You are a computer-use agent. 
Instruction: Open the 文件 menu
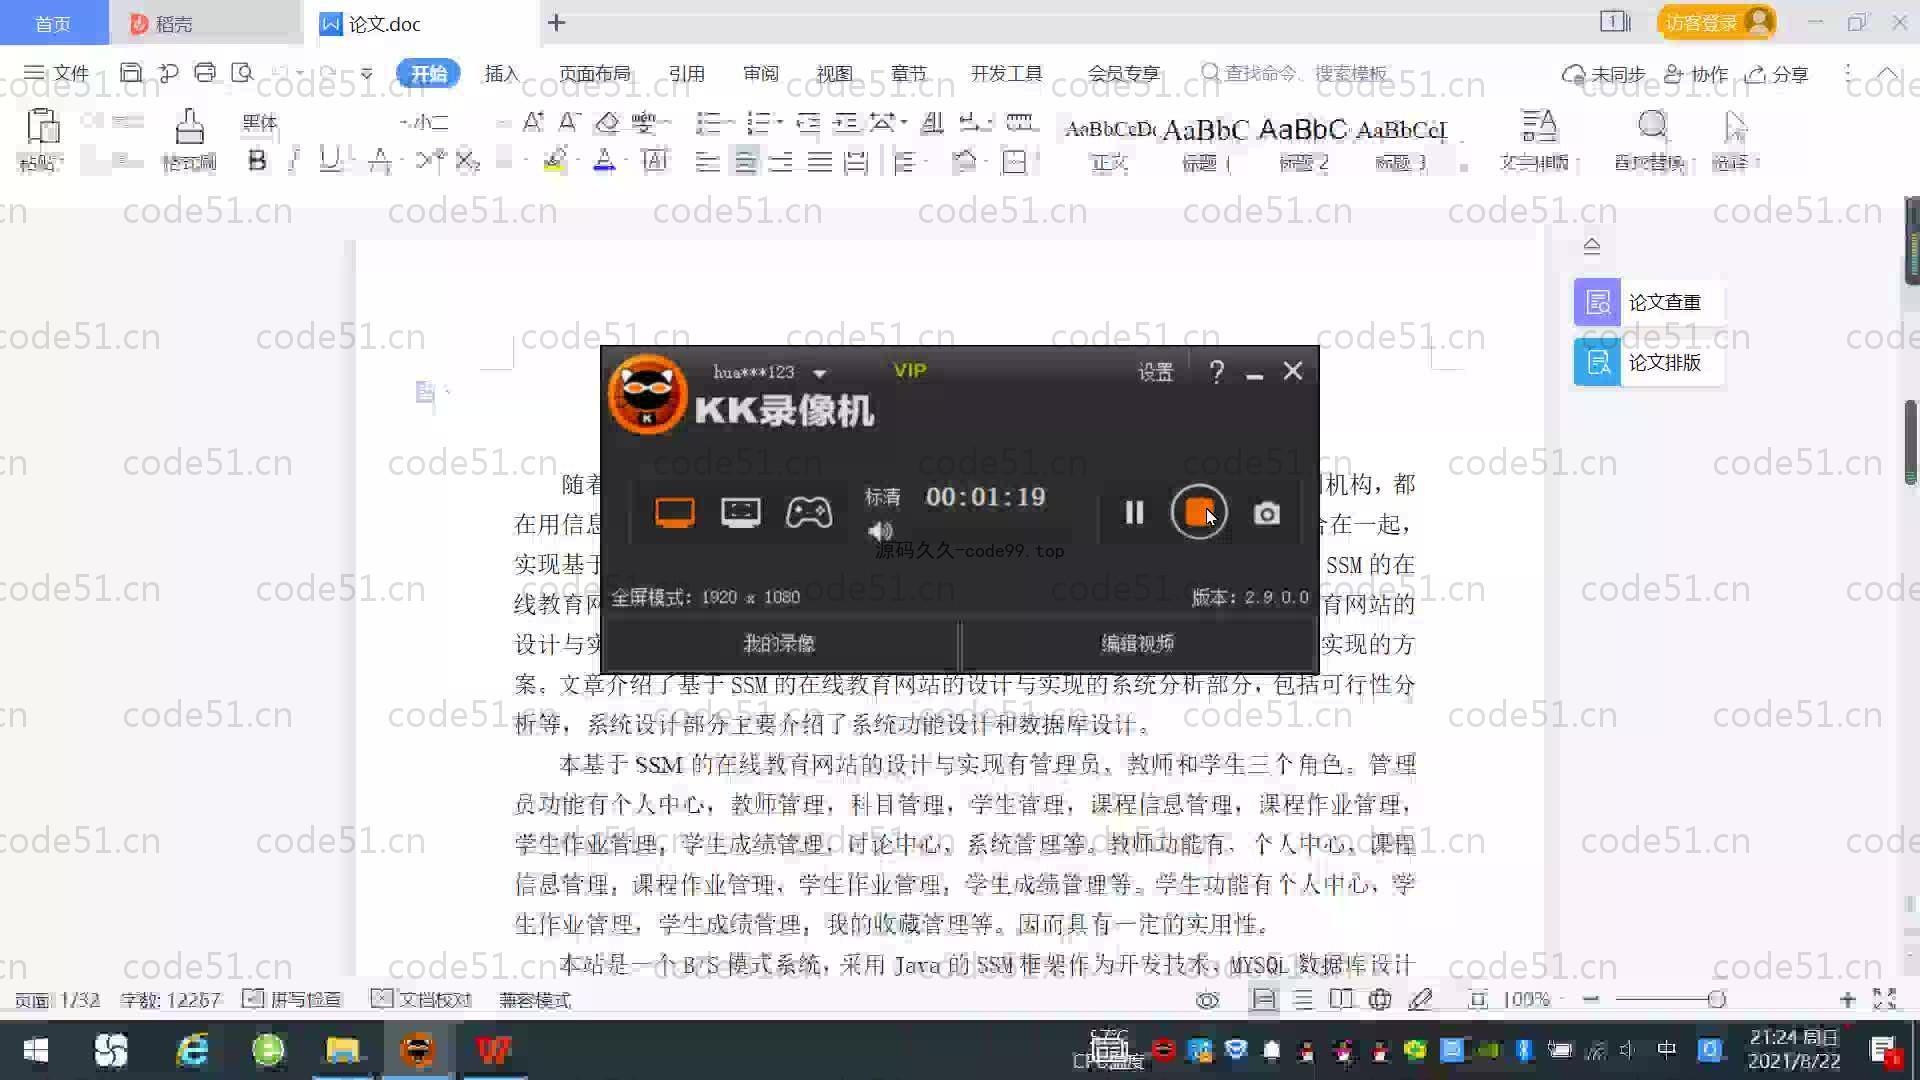point(57,73)
